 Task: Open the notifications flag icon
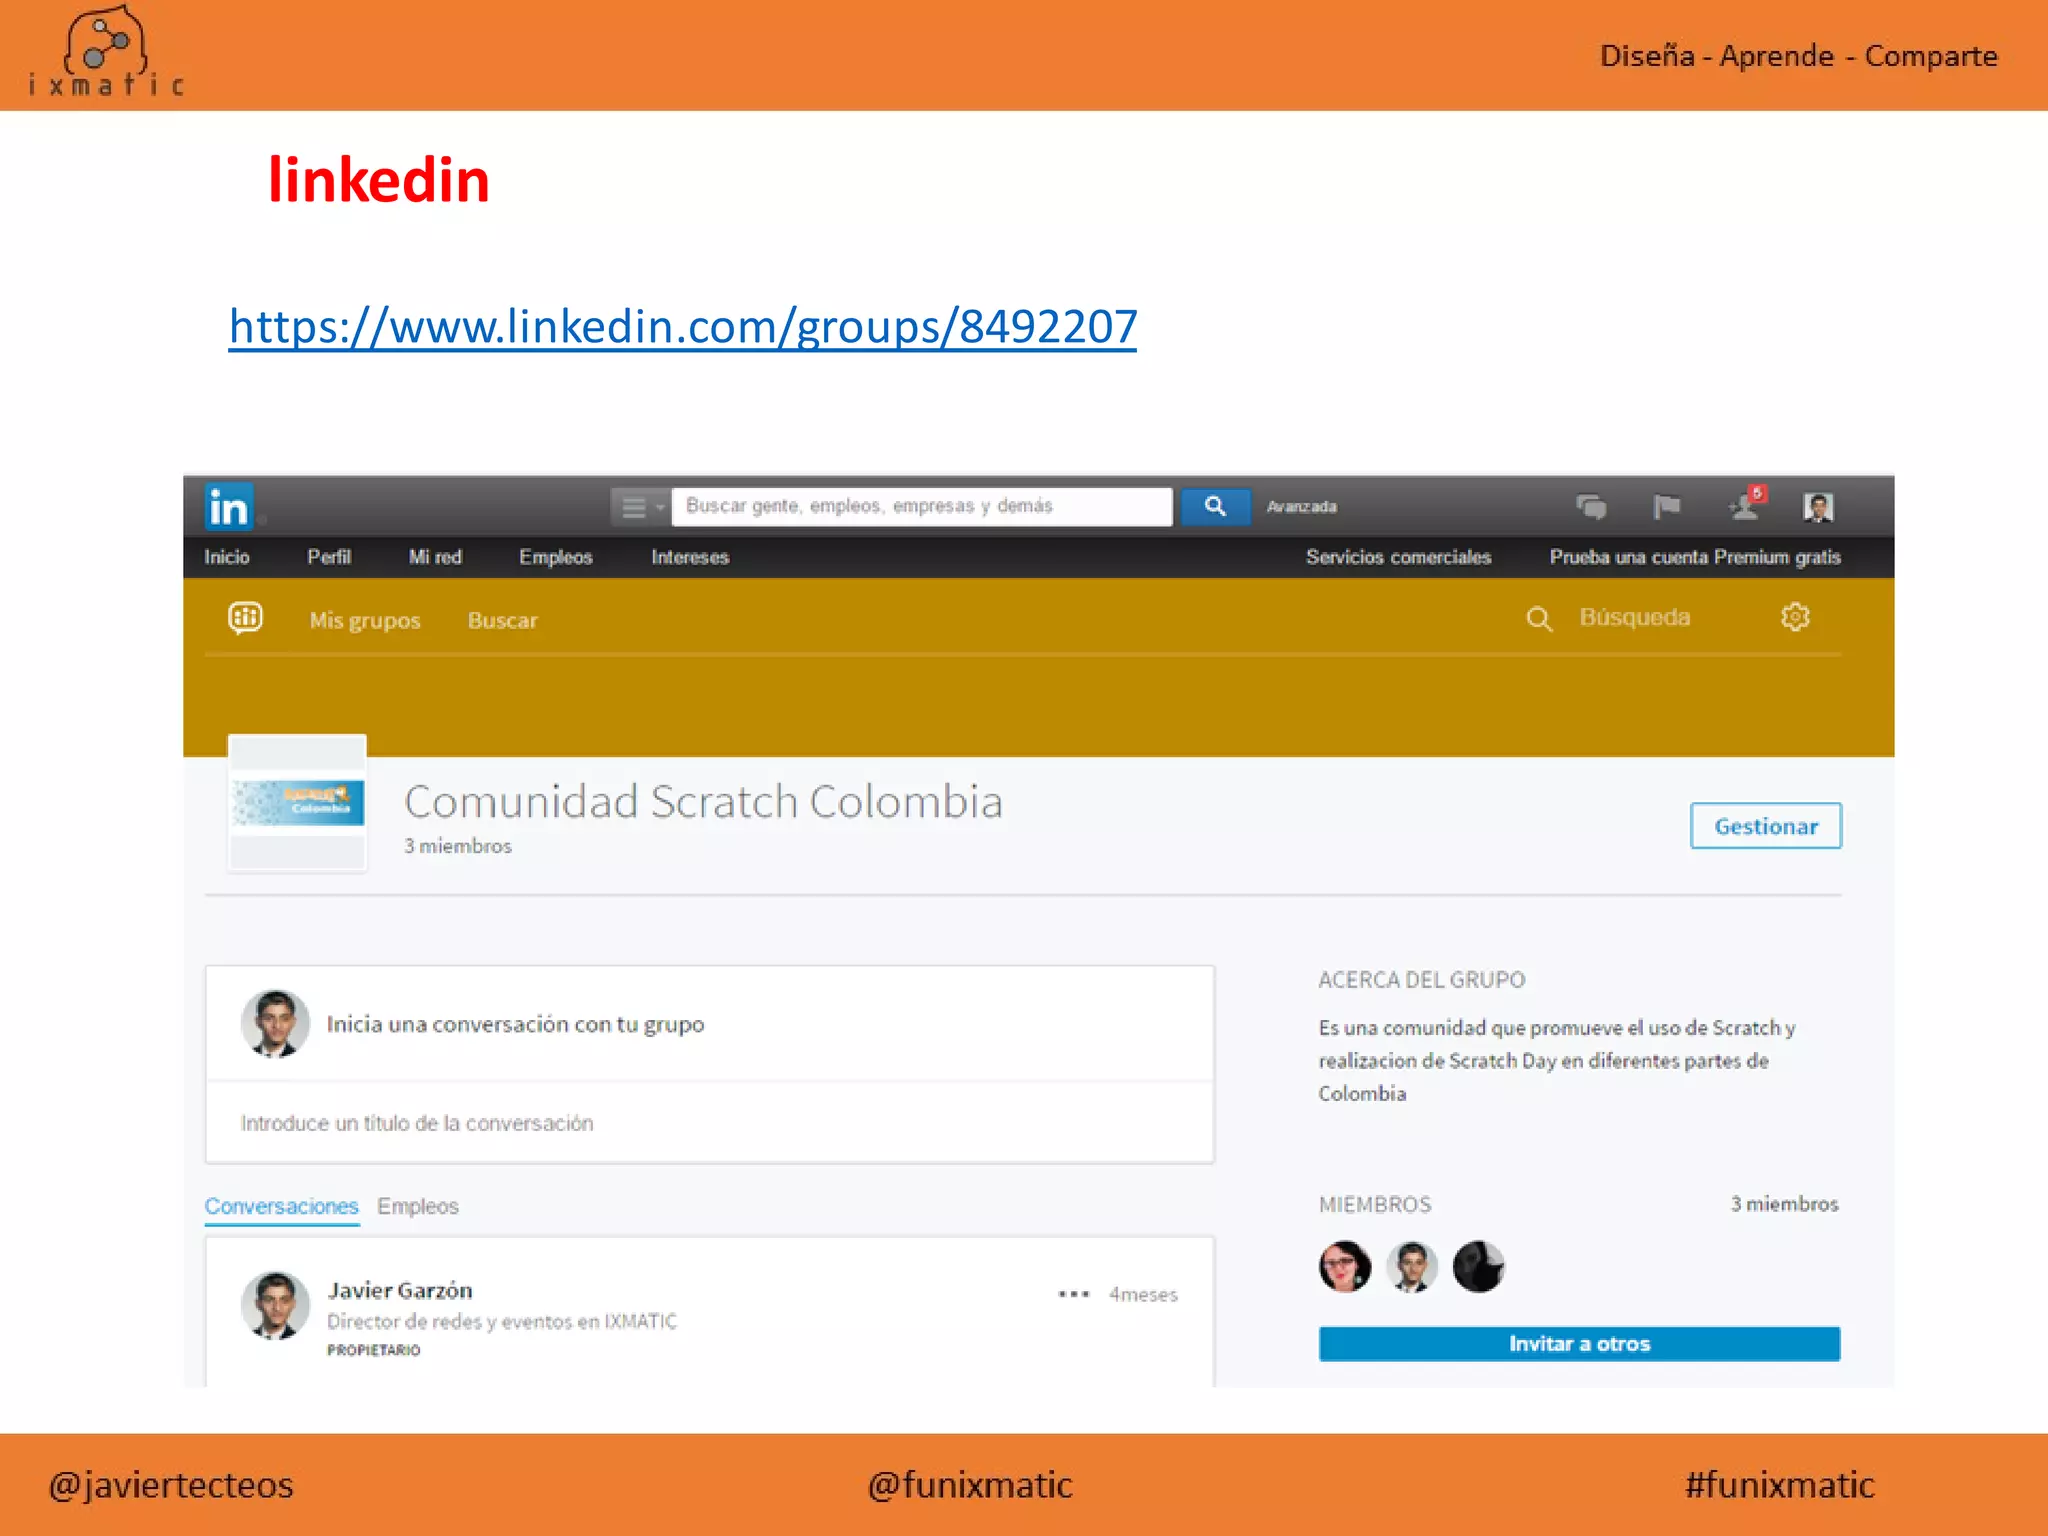click(1666, 507)
